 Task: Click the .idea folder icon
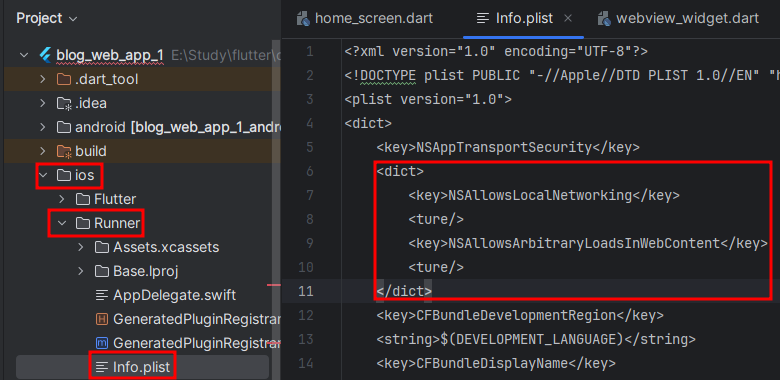63,103
